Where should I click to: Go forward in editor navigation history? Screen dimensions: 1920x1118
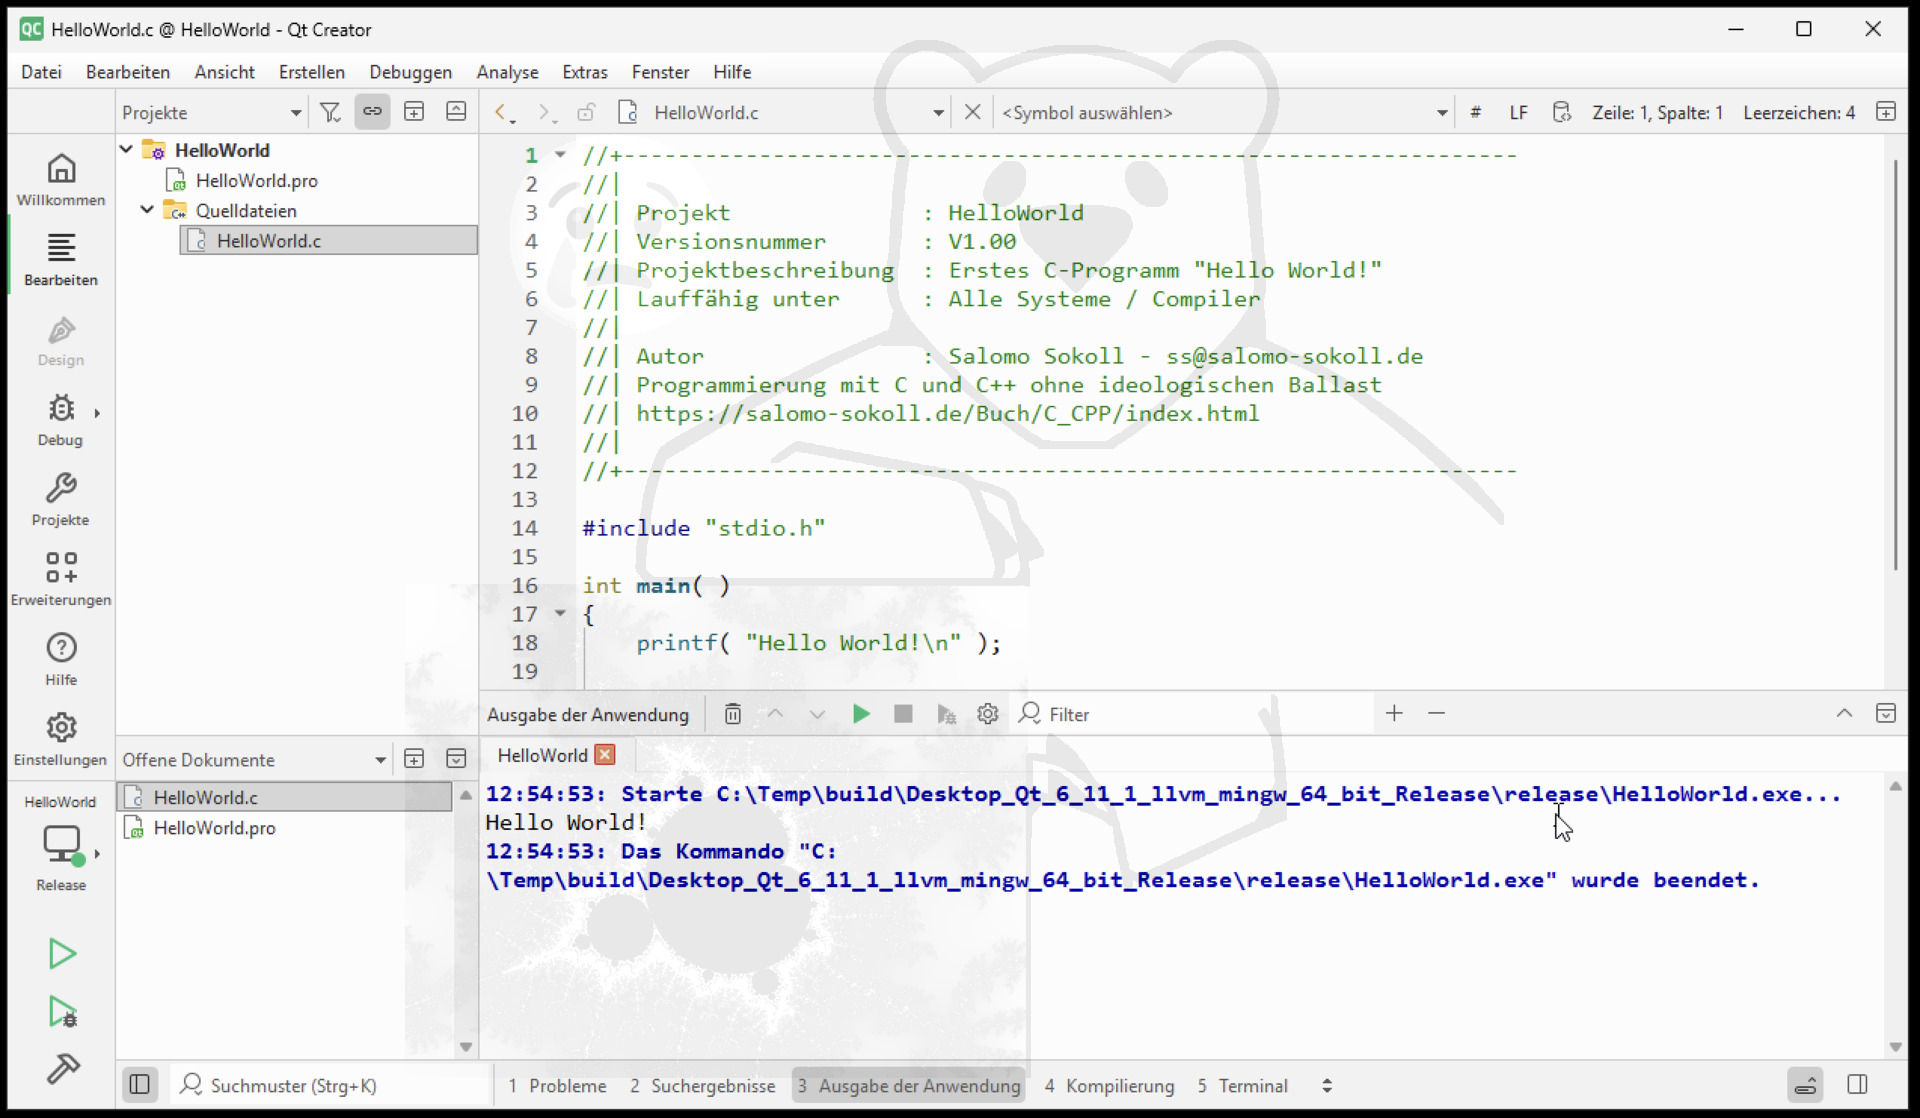click(x=545, y=112)
